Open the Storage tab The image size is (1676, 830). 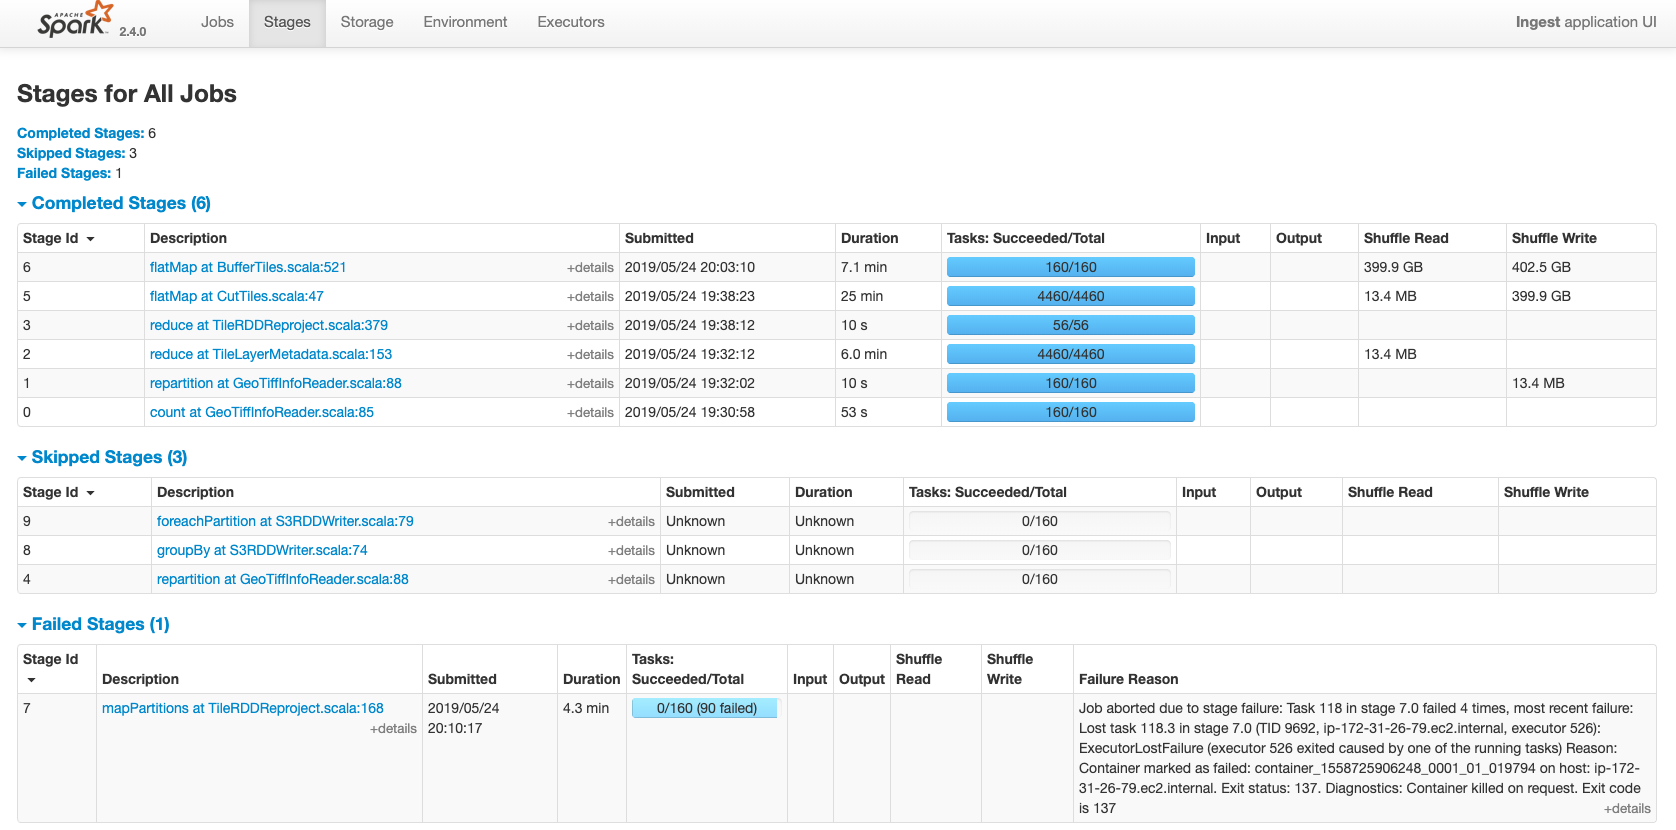coord(367,22)
